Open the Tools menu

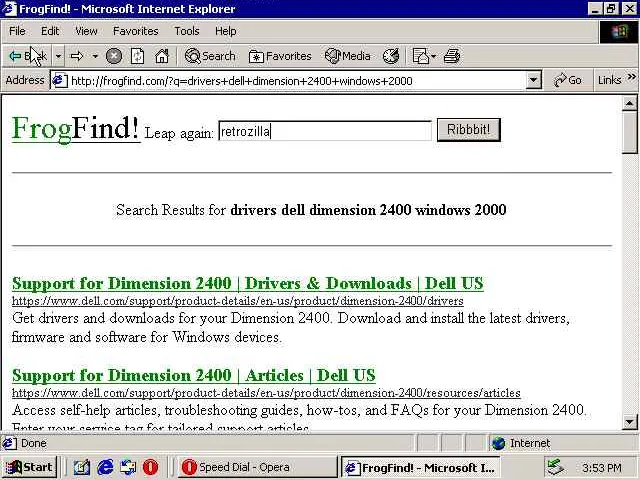point(187,31)
